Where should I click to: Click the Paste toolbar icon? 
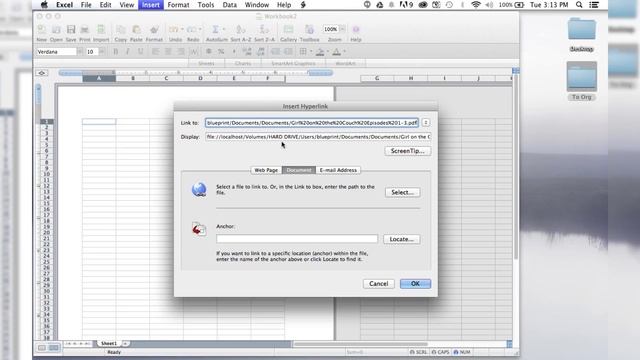click(x=136, y=30)
